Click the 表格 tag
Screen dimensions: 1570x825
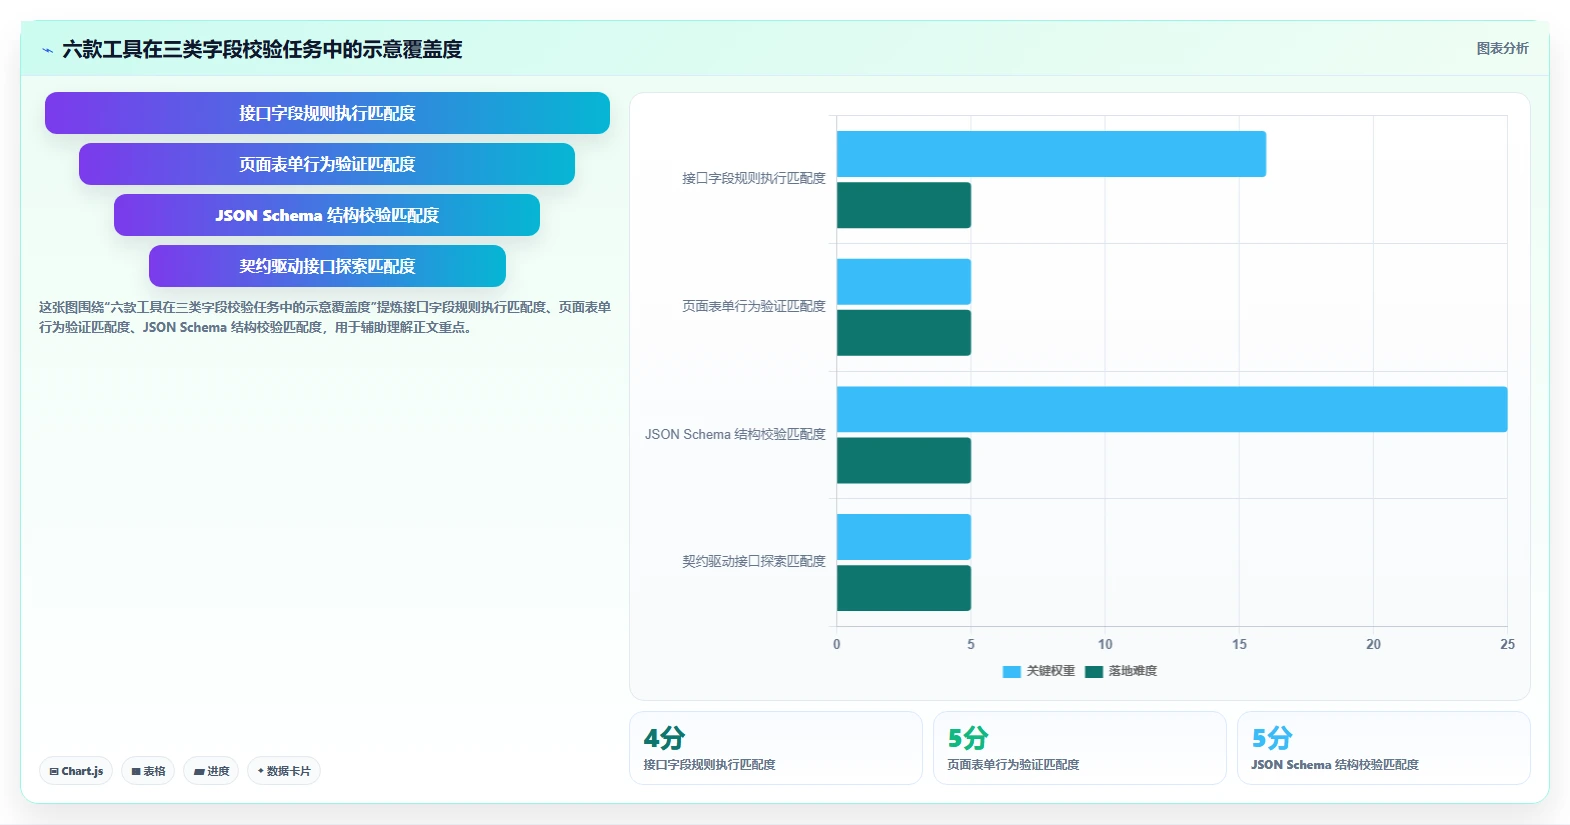pos(148,771)
